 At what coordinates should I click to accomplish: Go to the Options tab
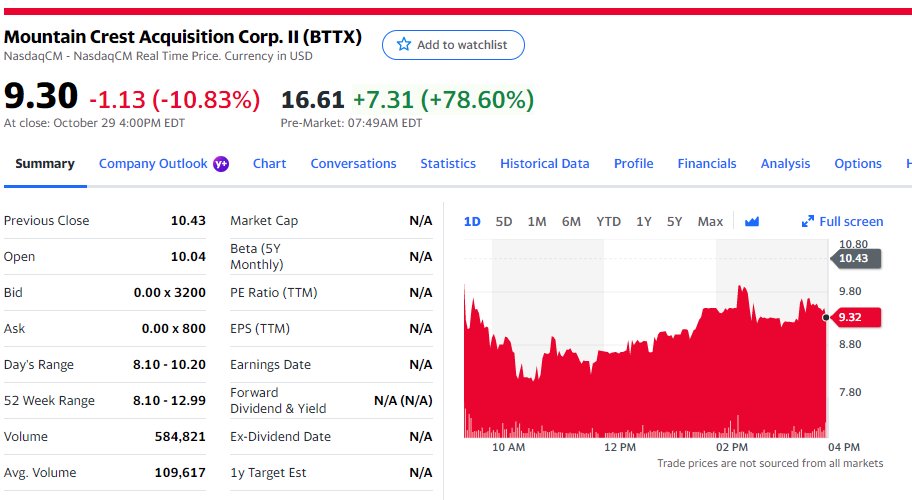pos(858,164)
